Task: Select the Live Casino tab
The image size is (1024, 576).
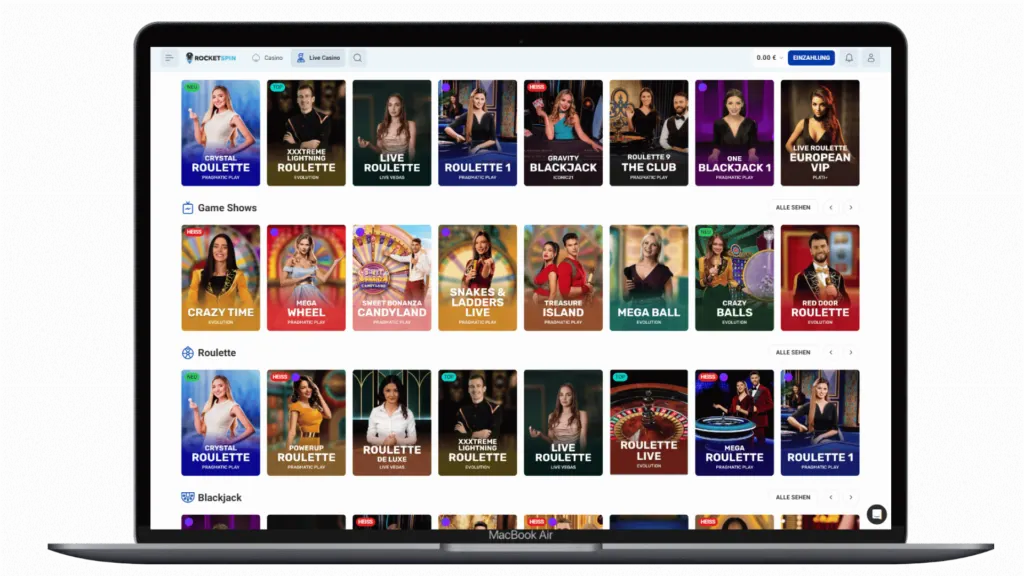Action: tap(318, 58)
